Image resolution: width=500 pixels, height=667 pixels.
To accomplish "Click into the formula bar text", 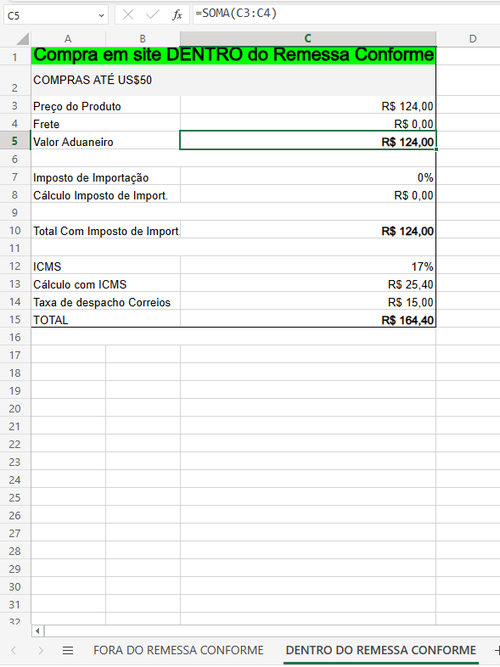I will (346, 14).
